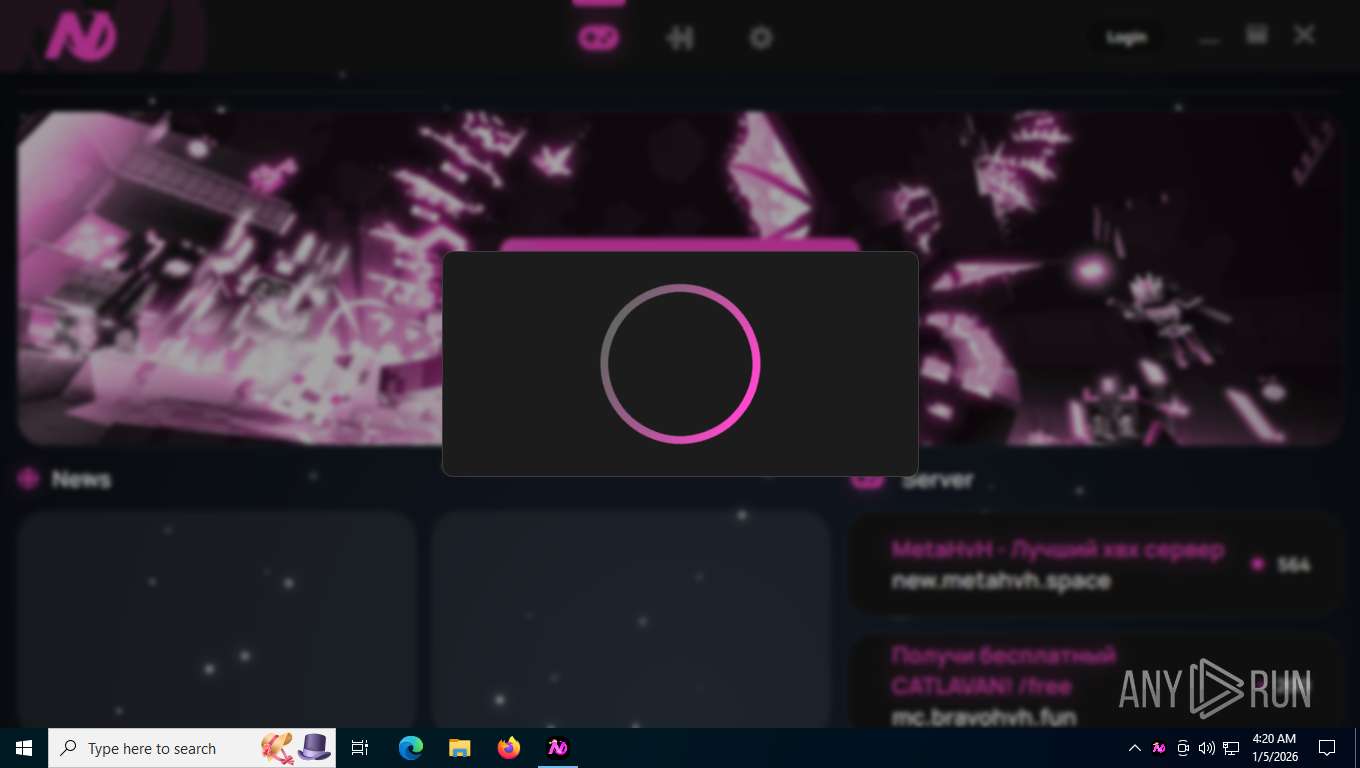Open the Windows notification center icon

(1327, 748)
